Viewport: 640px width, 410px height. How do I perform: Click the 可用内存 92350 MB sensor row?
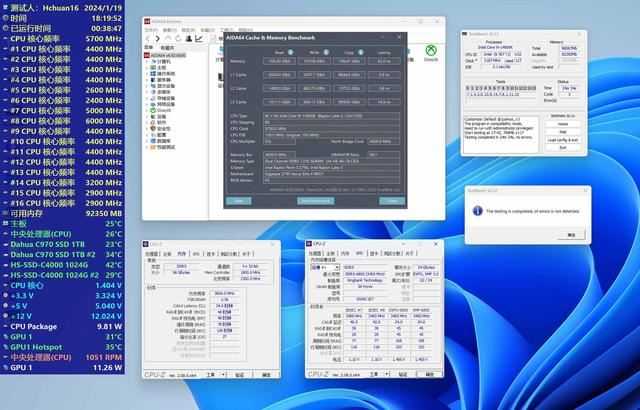tap(62, 213)
